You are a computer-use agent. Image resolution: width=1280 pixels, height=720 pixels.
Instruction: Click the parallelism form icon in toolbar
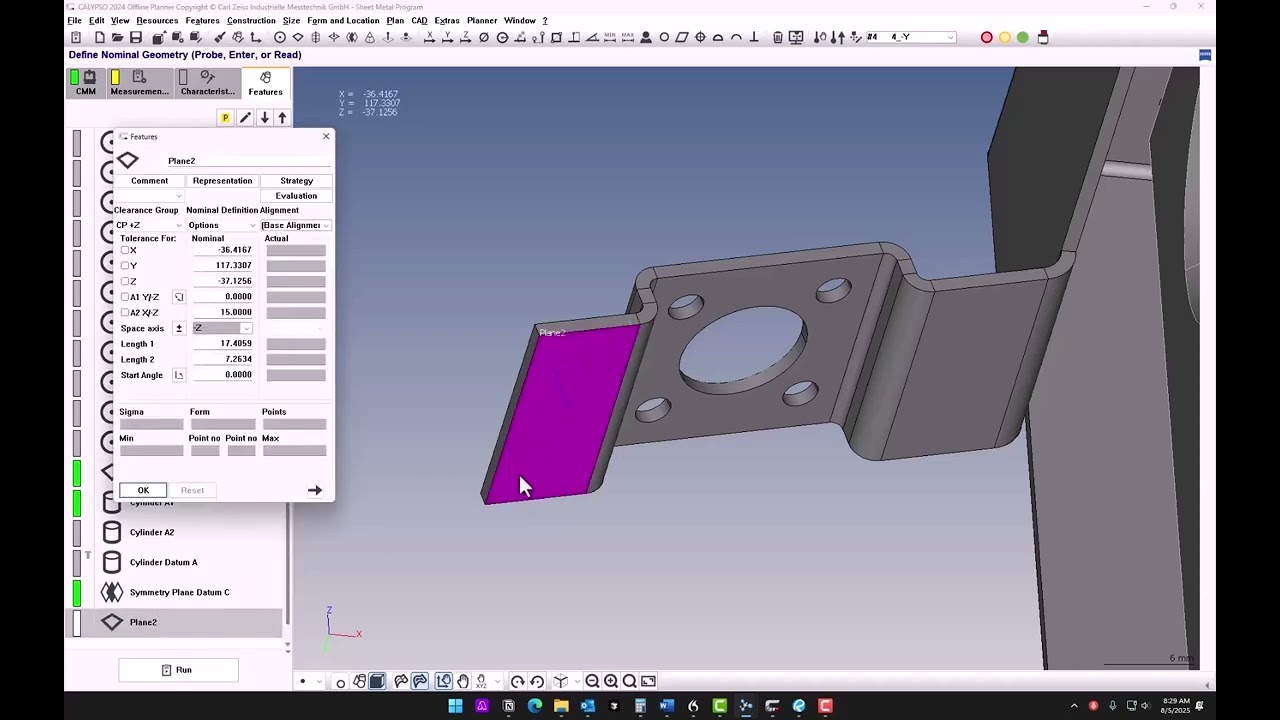point(682,38)
